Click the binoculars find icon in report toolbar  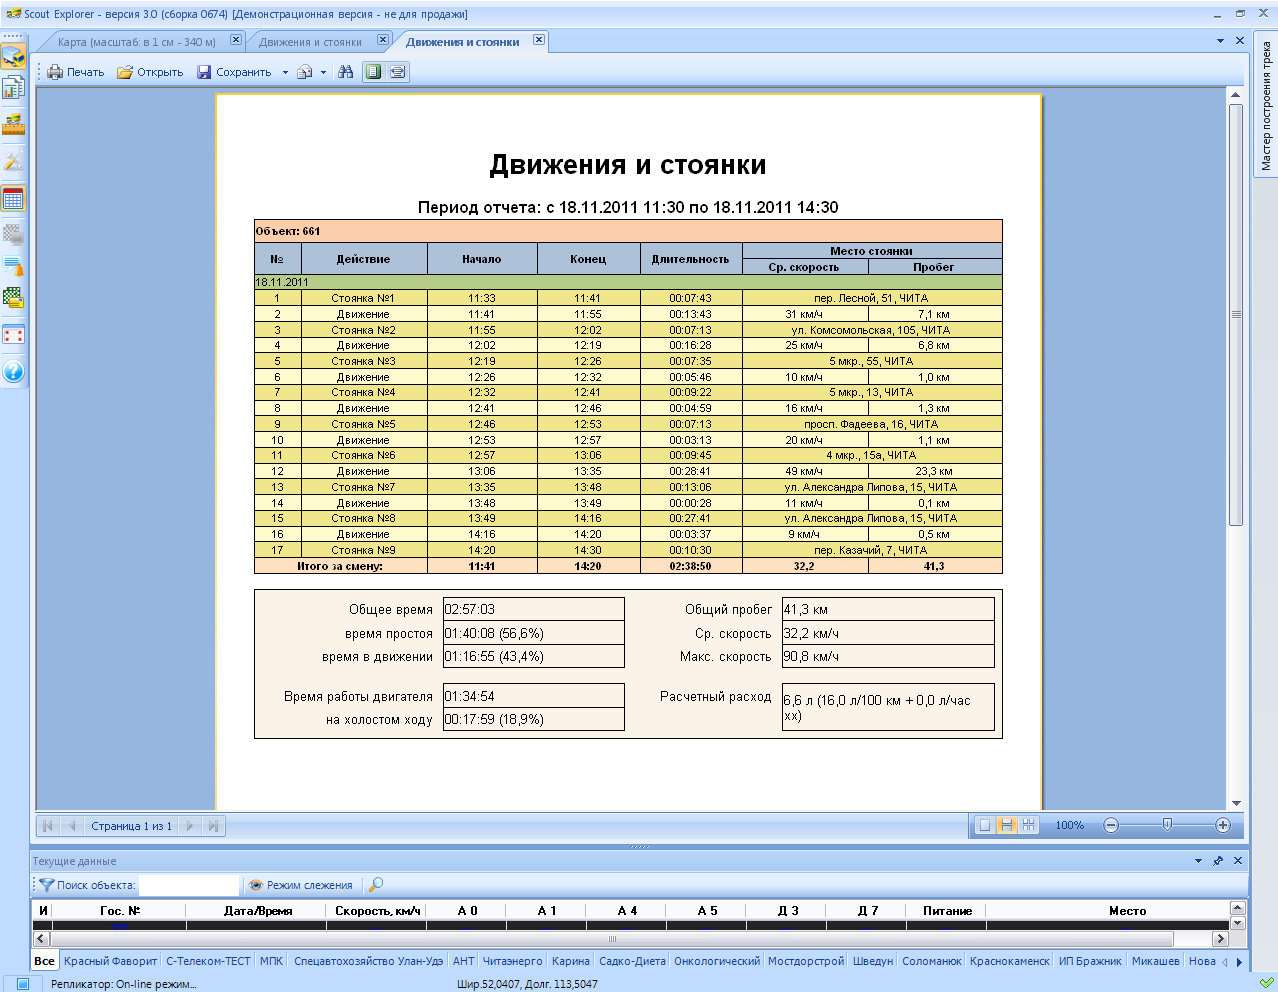(346, 72)
